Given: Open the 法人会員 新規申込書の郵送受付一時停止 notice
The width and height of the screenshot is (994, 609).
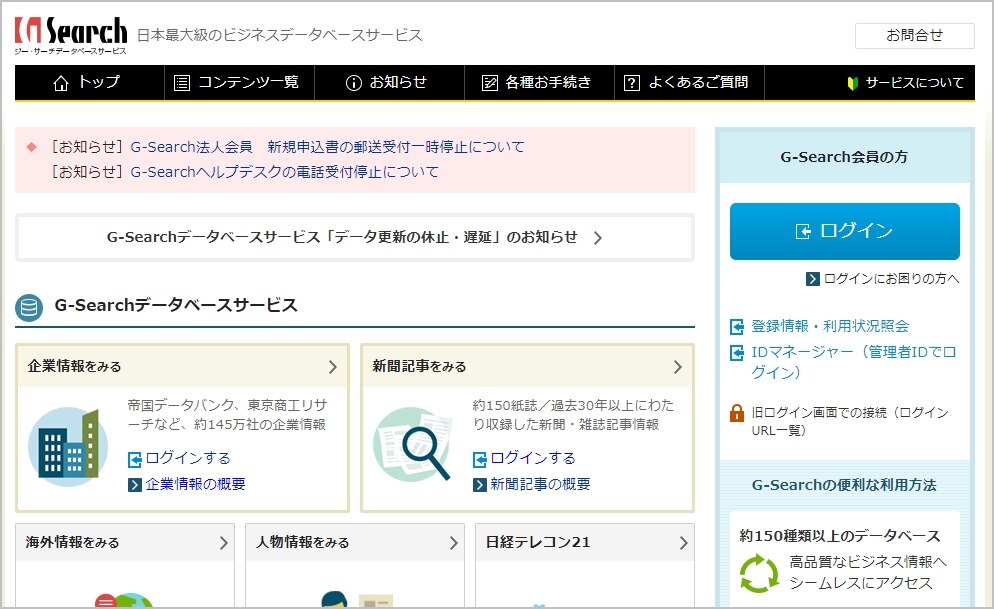Looking at the screenshot, I should [327, 147].
